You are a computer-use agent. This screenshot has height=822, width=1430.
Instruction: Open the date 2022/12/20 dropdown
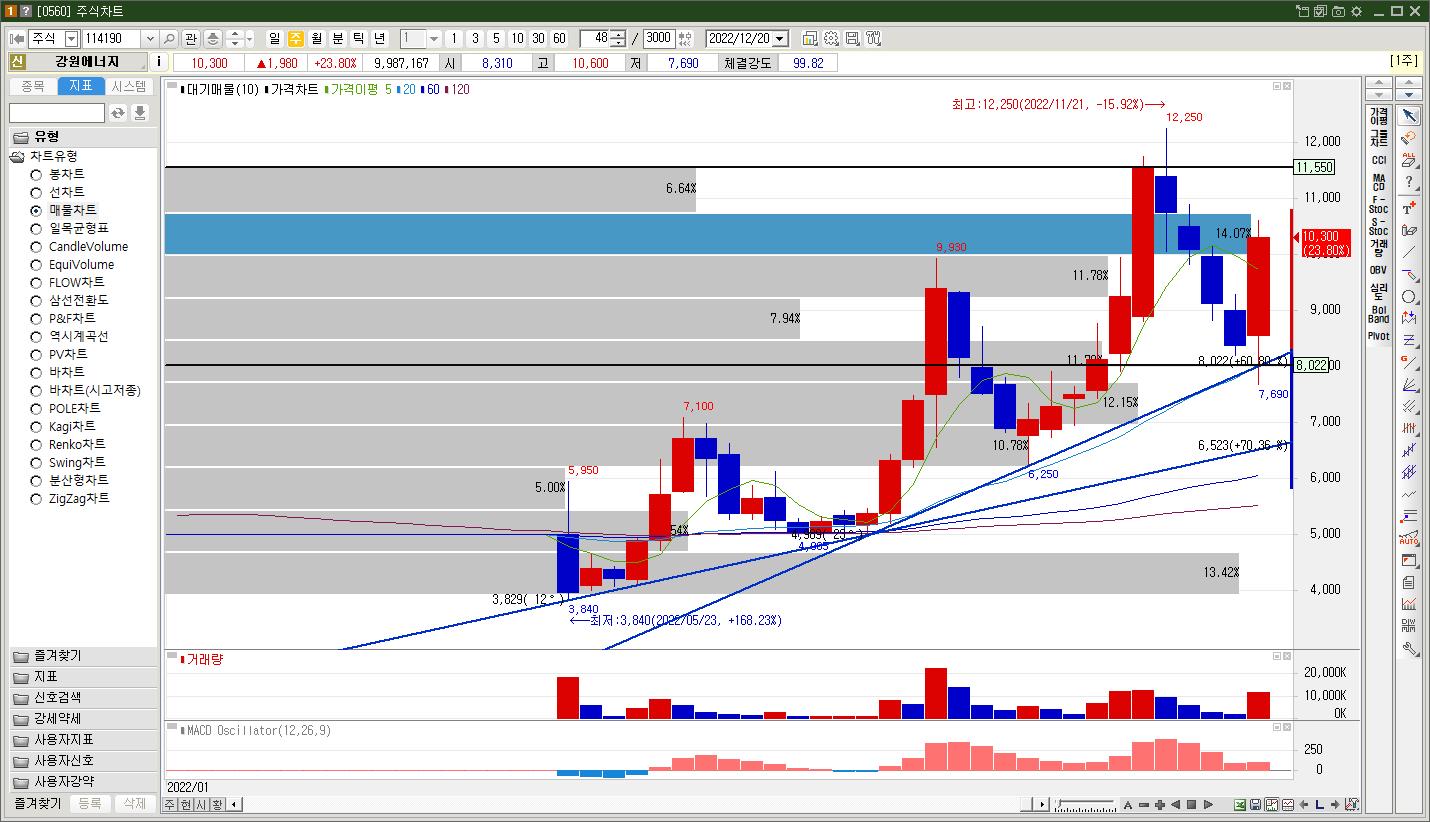(x=780, y=38)
